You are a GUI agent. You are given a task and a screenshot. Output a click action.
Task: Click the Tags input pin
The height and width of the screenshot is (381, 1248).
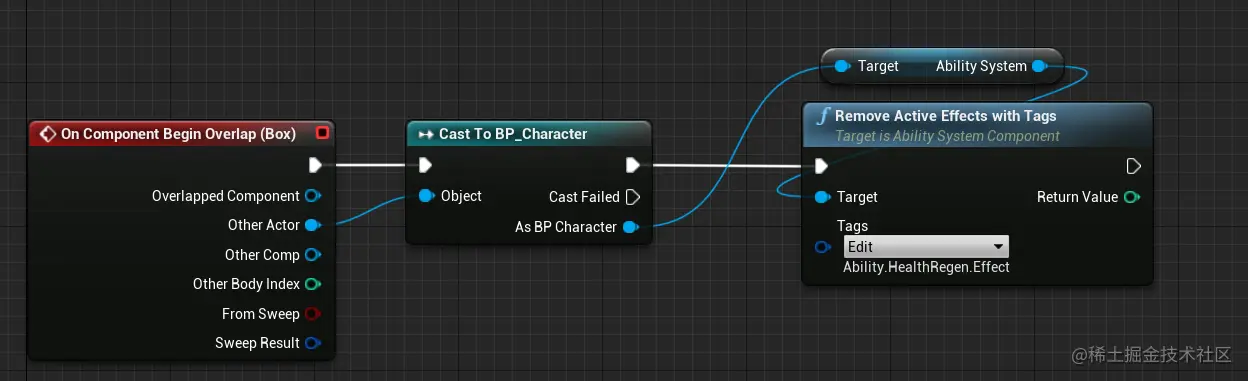coord(823,247)
